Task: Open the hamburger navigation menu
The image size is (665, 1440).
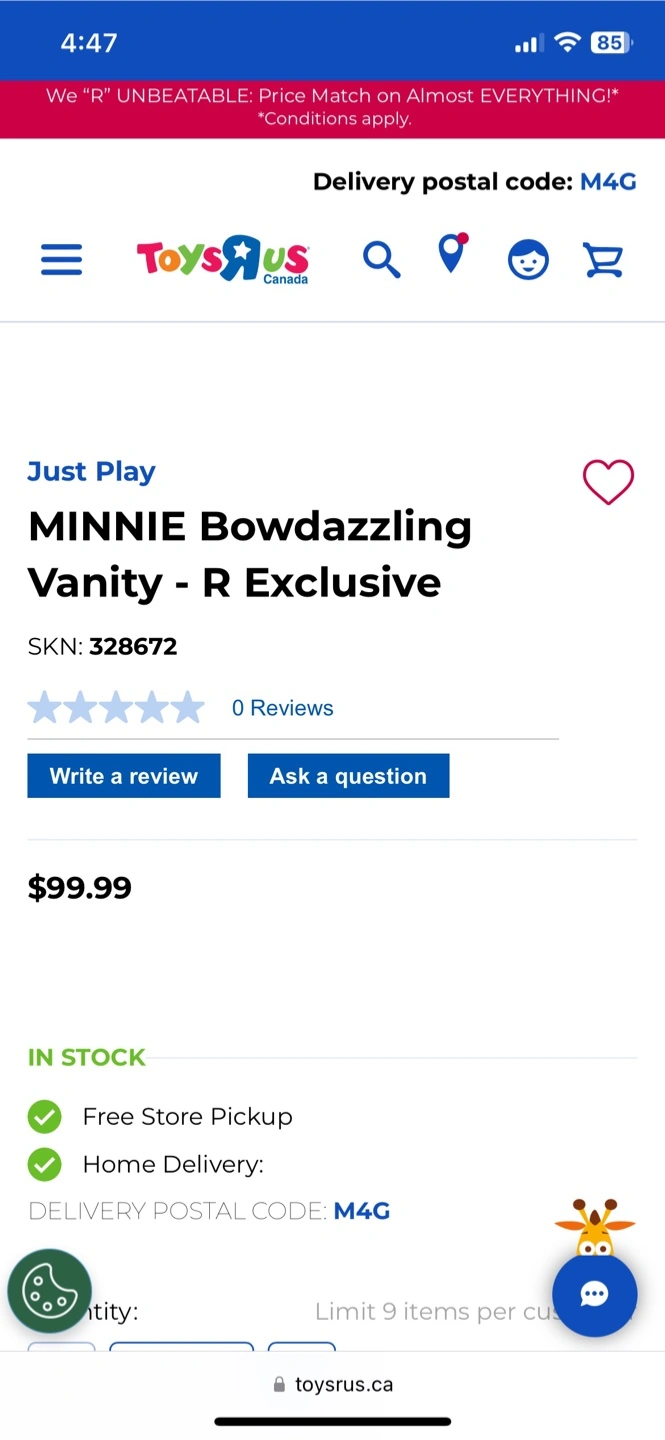Action: click(61, 260)
